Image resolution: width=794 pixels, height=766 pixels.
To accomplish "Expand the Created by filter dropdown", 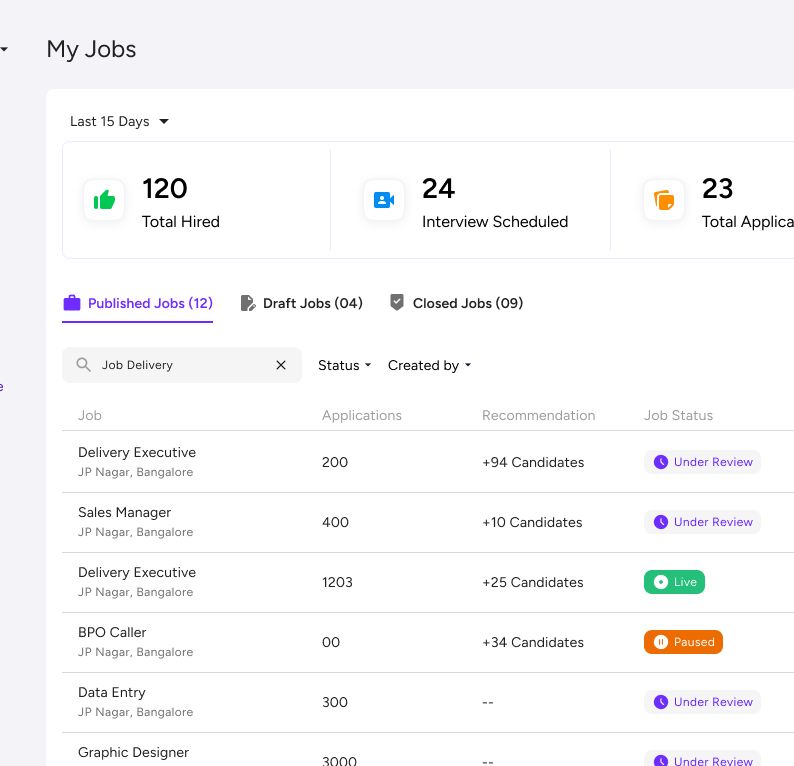I will pyautogui.click(x=429, y=365).
